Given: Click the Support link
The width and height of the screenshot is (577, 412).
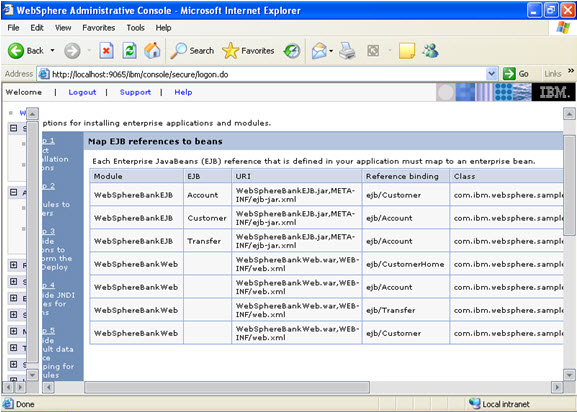Looking at the screenshot, I should click(135, 92).
